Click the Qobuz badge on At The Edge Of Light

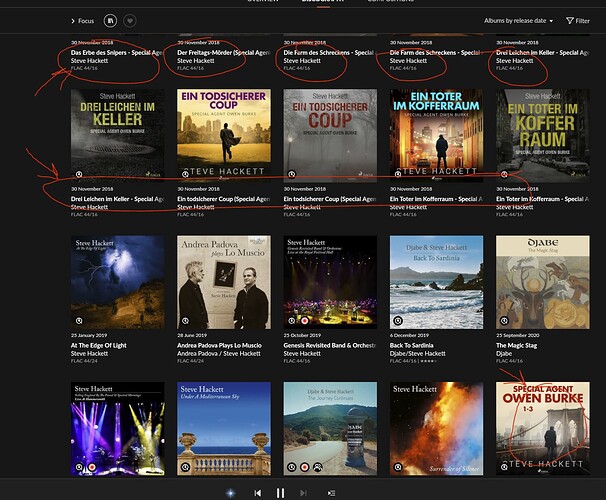click(79, 321)
